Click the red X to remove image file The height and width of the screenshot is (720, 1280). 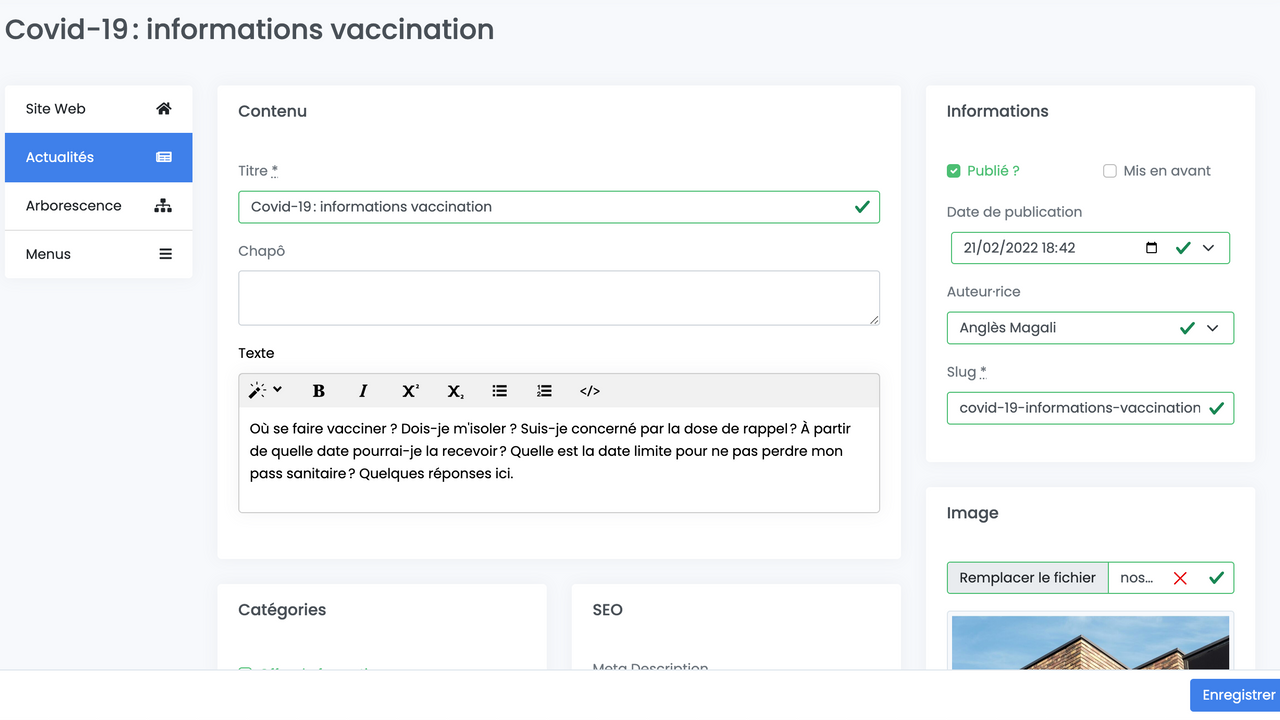pyautogui.click(x=1180, y=578)
